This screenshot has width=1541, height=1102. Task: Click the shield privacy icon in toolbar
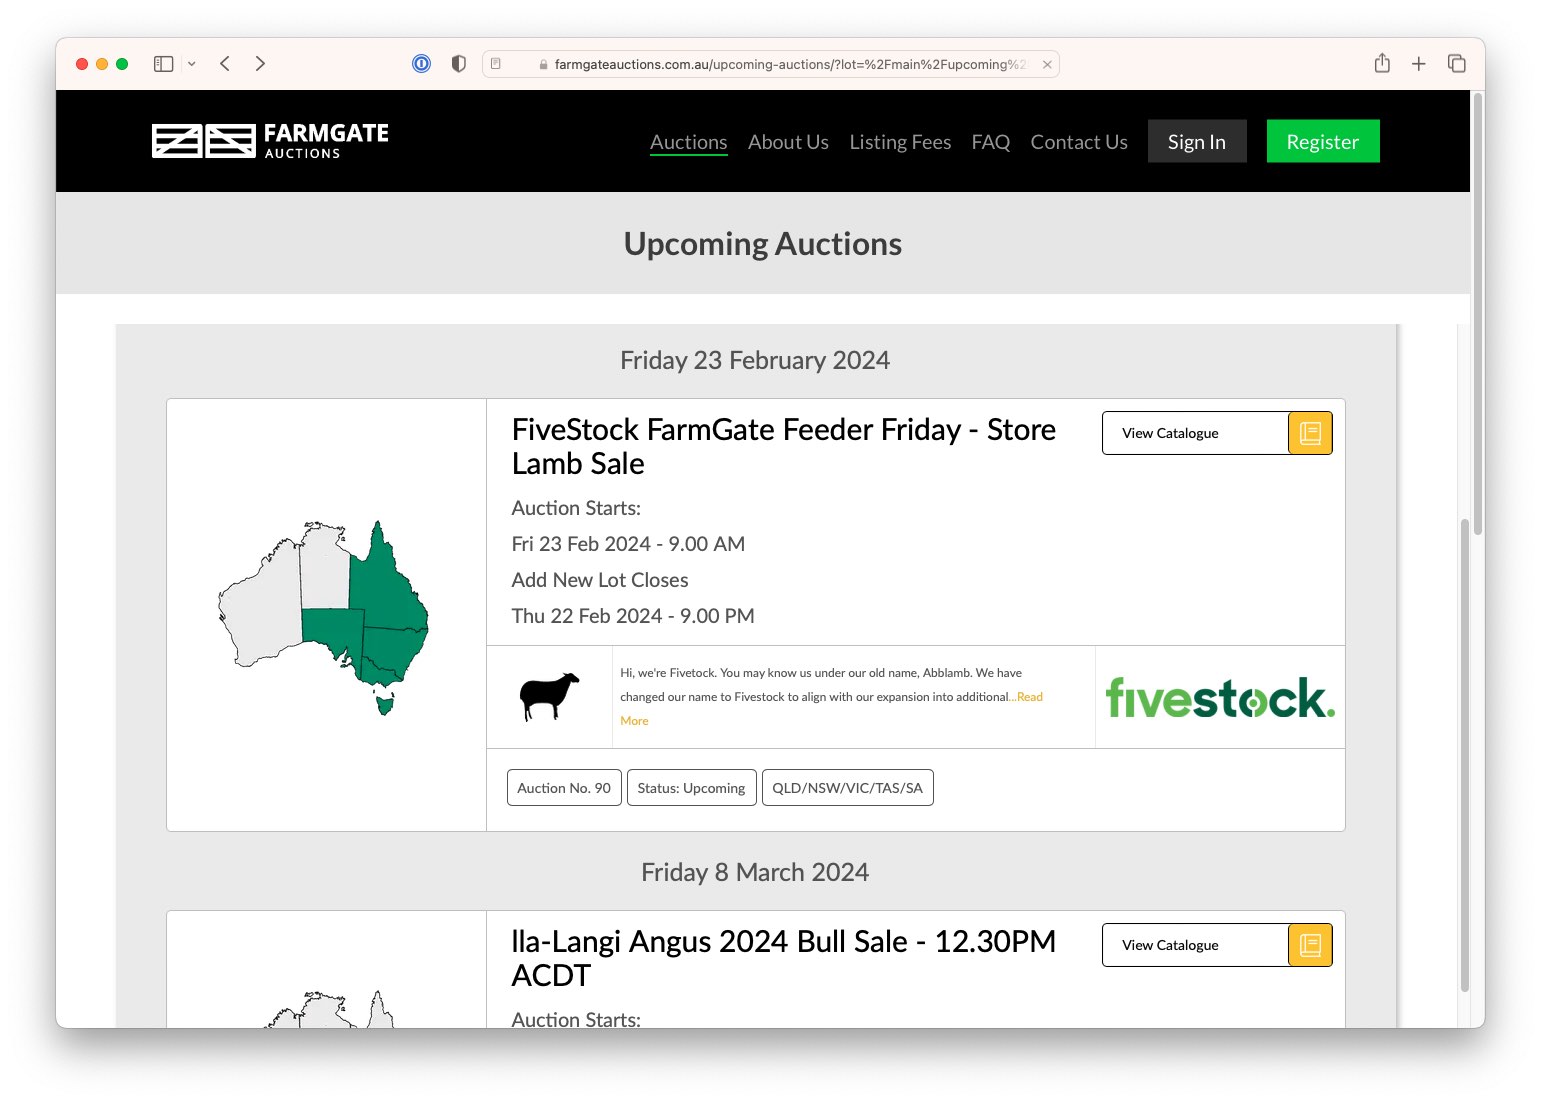point(457,63)
